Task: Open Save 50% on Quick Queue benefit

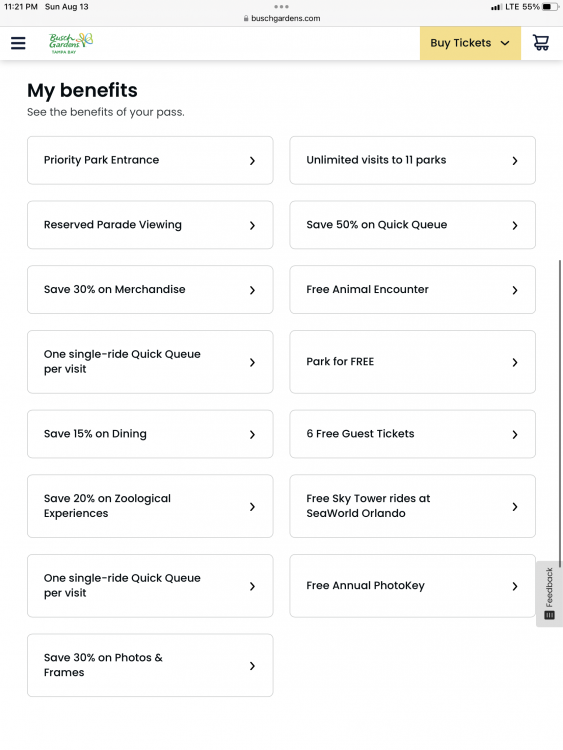Action: click(x=412, y=225)
